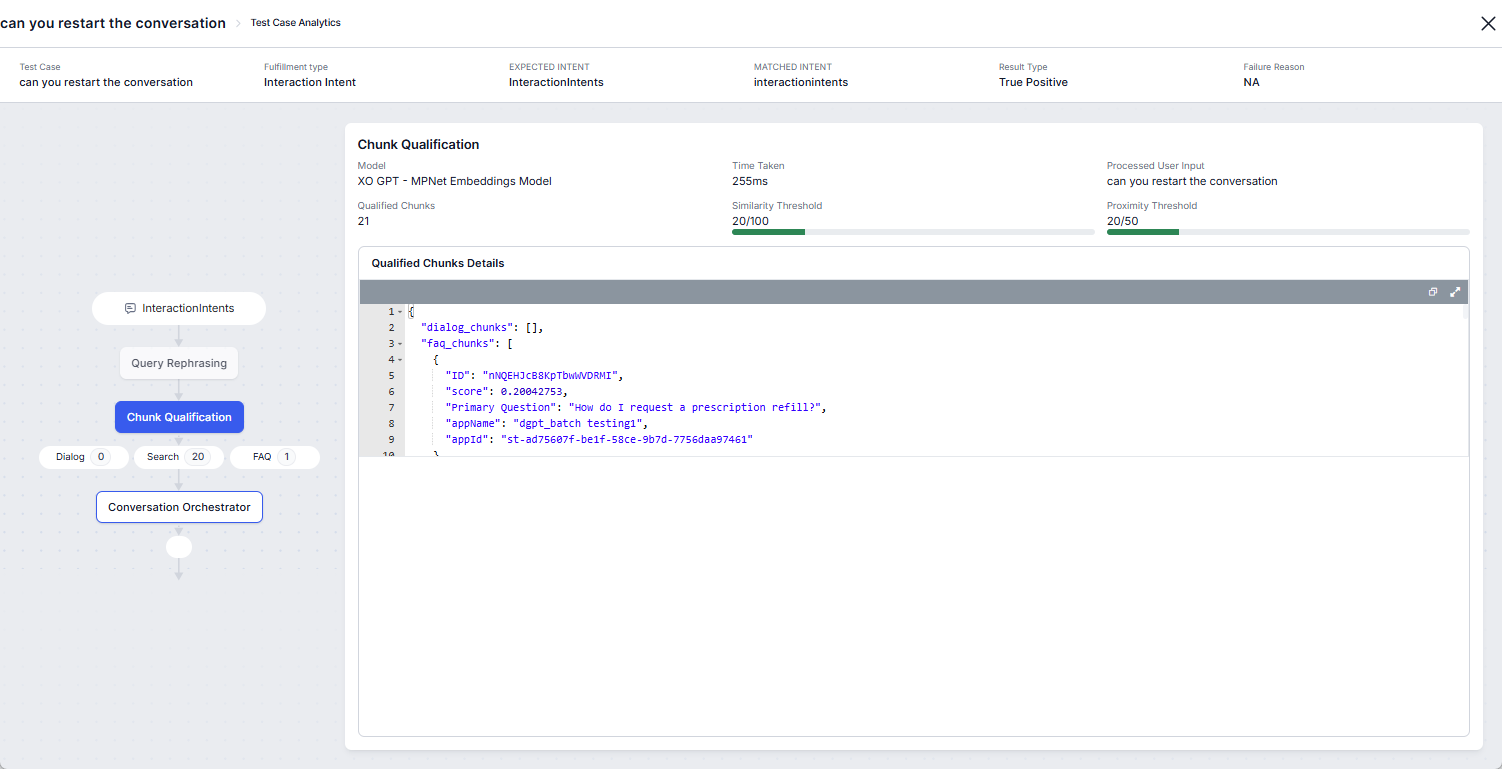Click the empty end node in the flow
The image size is (1502, 769).
point(179,547)
